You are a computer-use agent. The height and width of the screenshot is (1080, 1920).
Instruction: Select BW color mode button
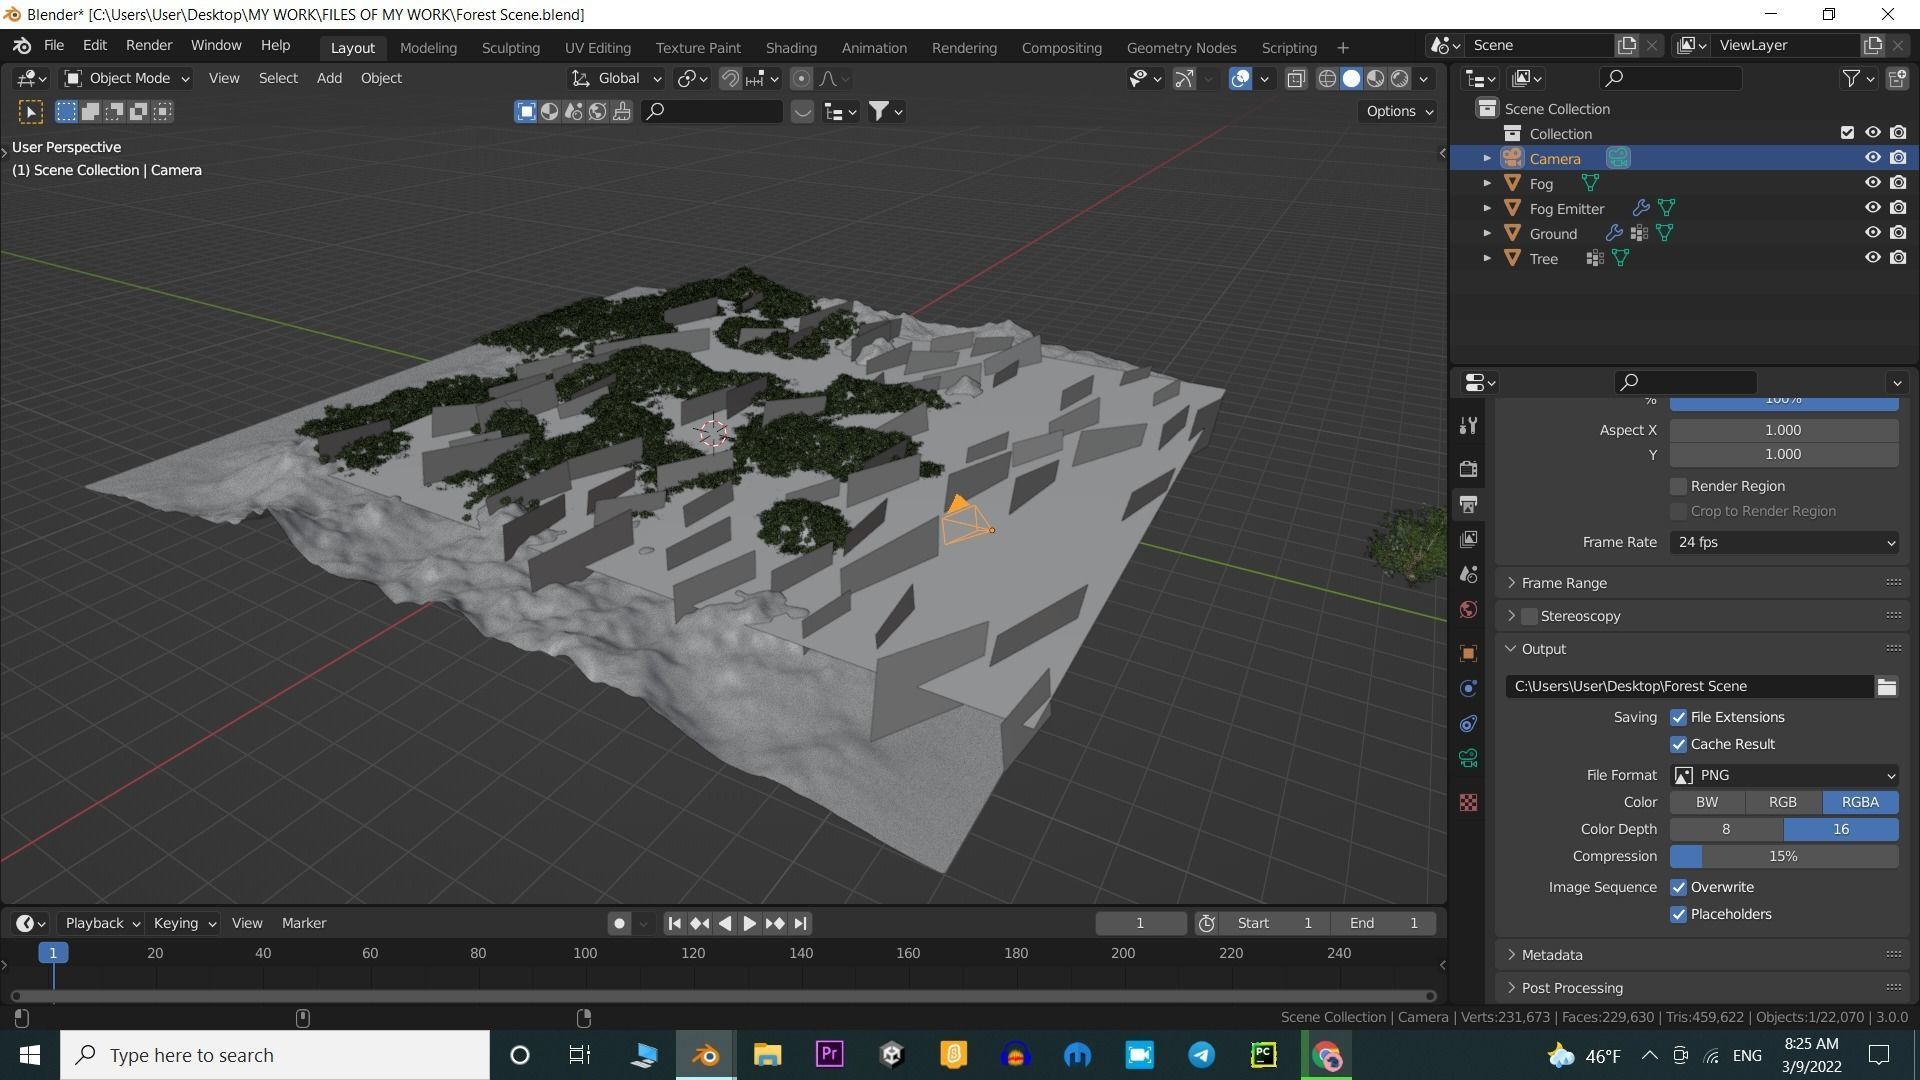1707,802
